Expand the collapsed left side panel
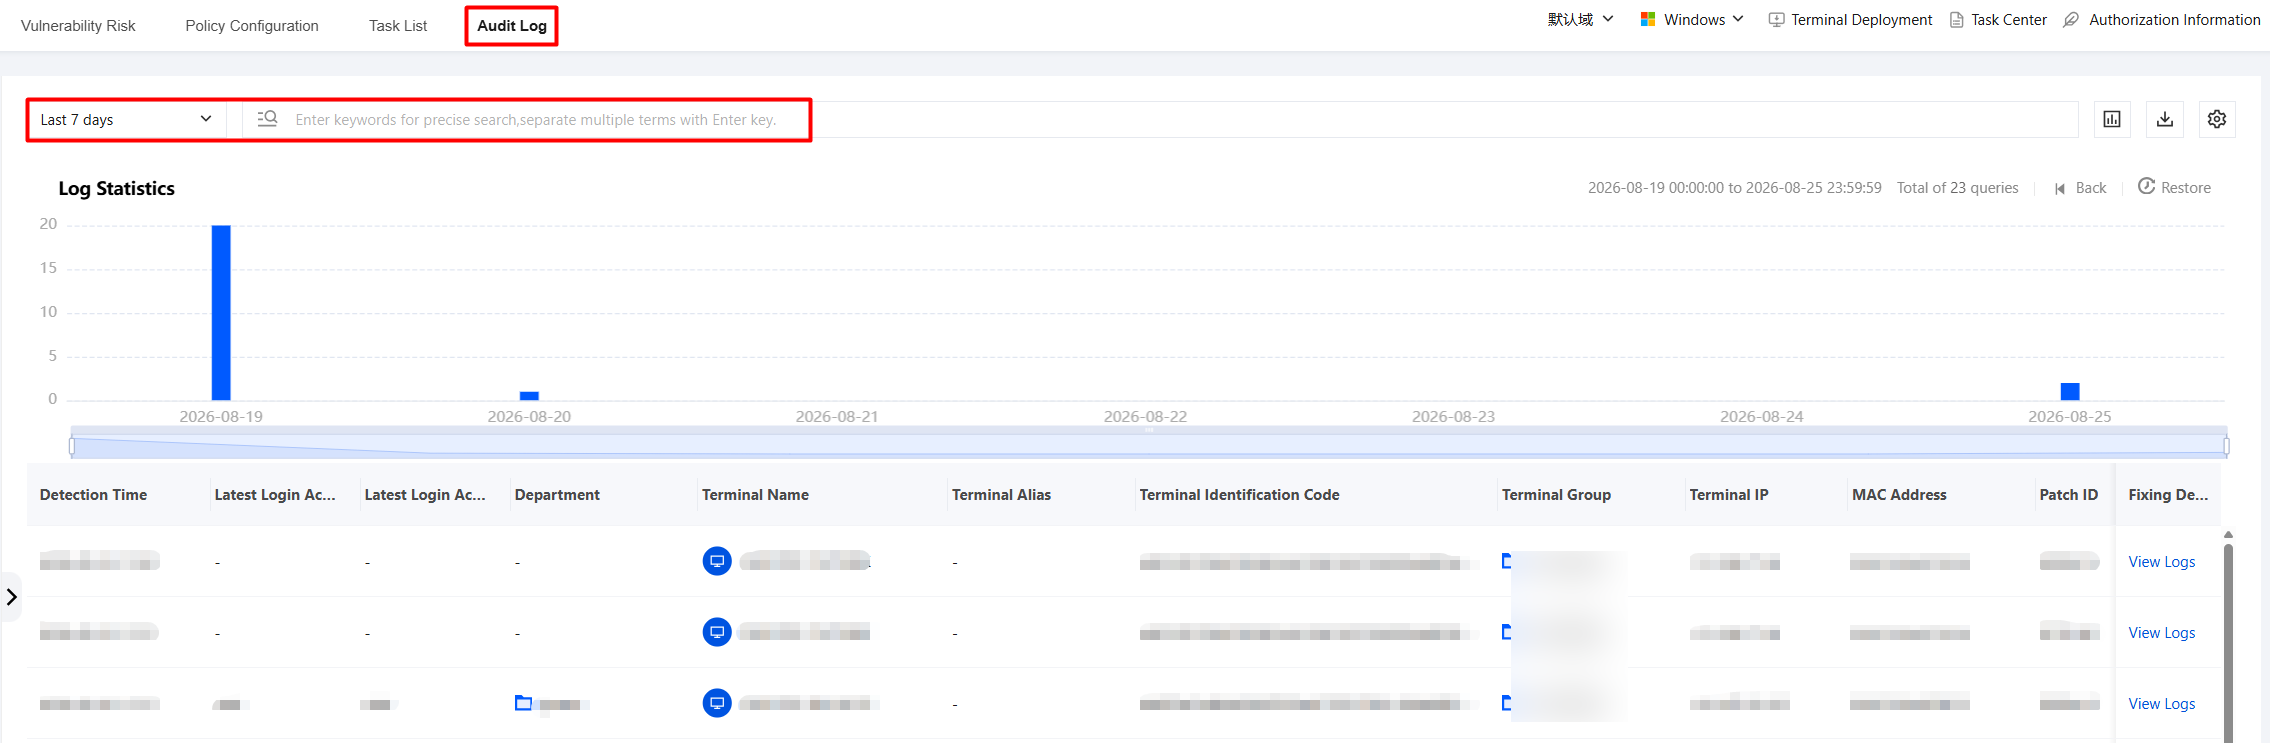This screenshot has height=743, width=2270. 11,597
